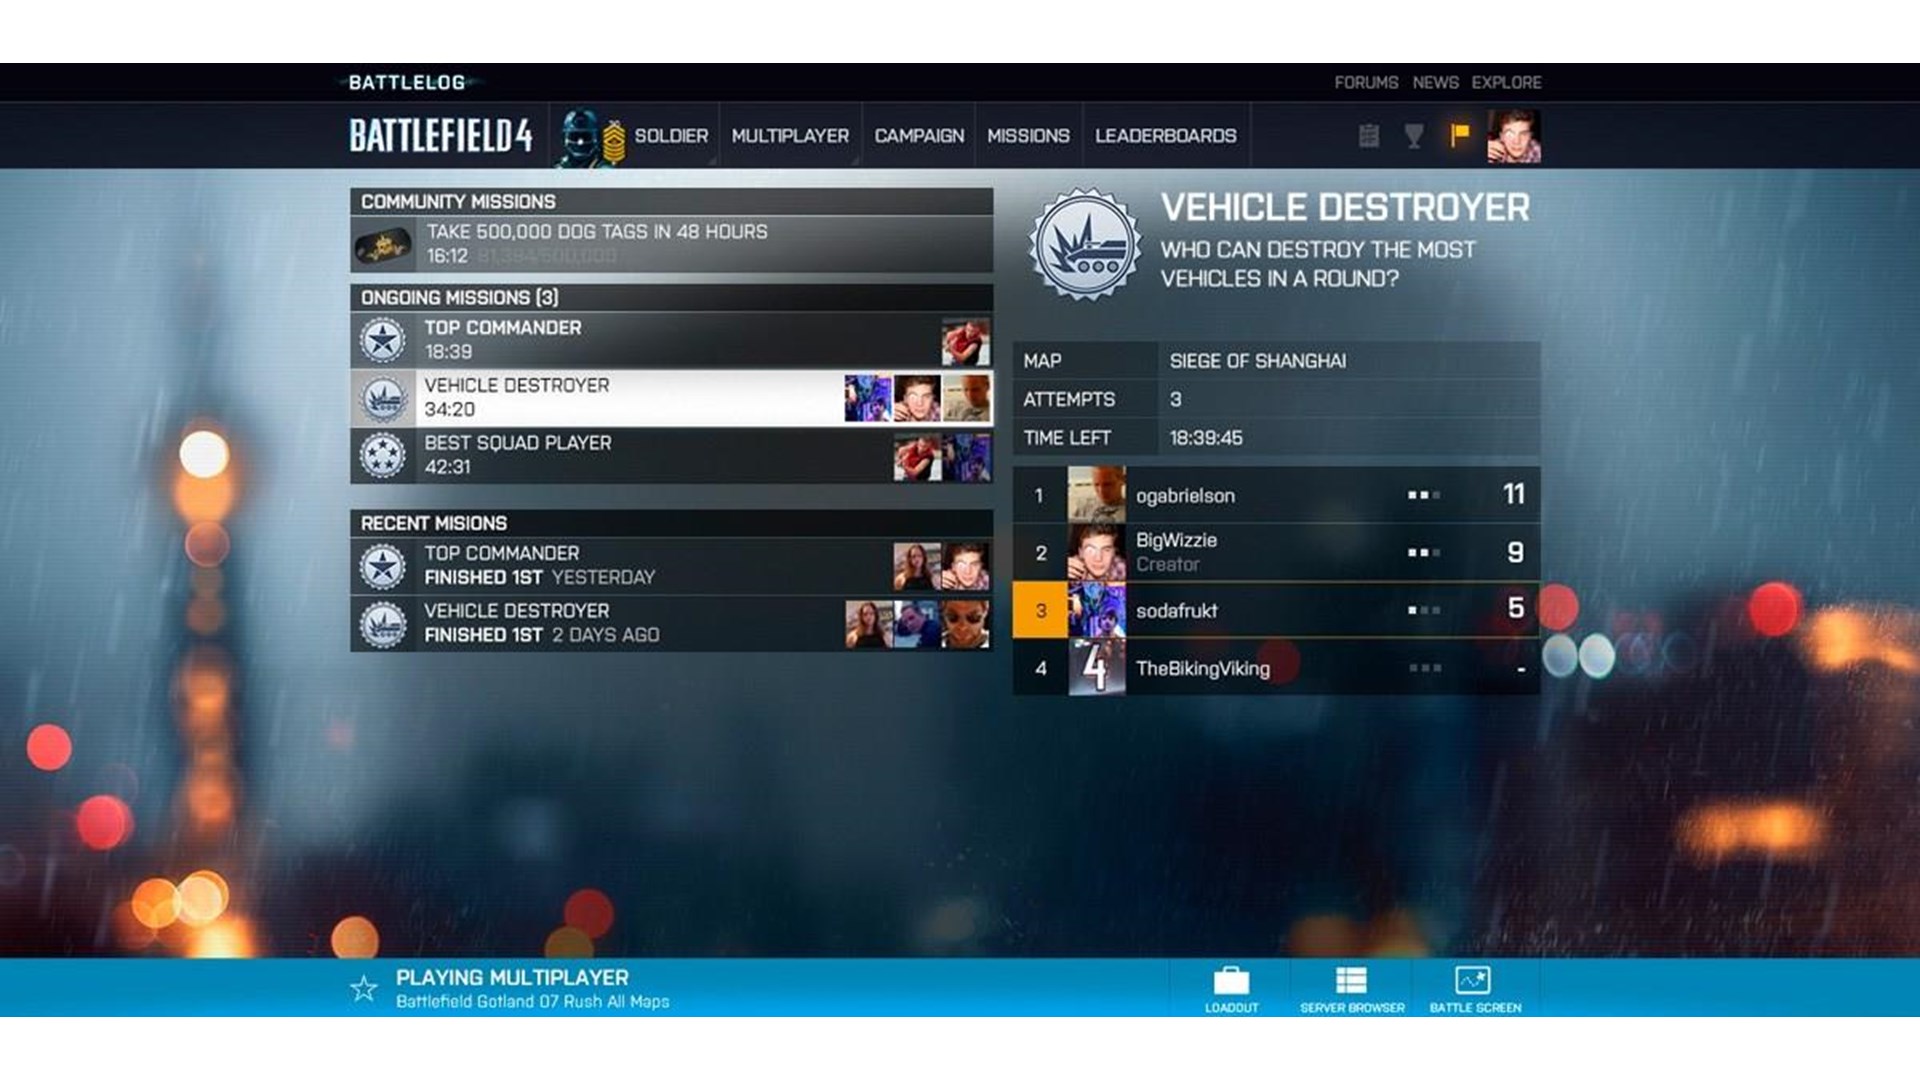Click the dog tag community mission icon
This screenshot has height=1080, width=1920.
pos(382,245)
